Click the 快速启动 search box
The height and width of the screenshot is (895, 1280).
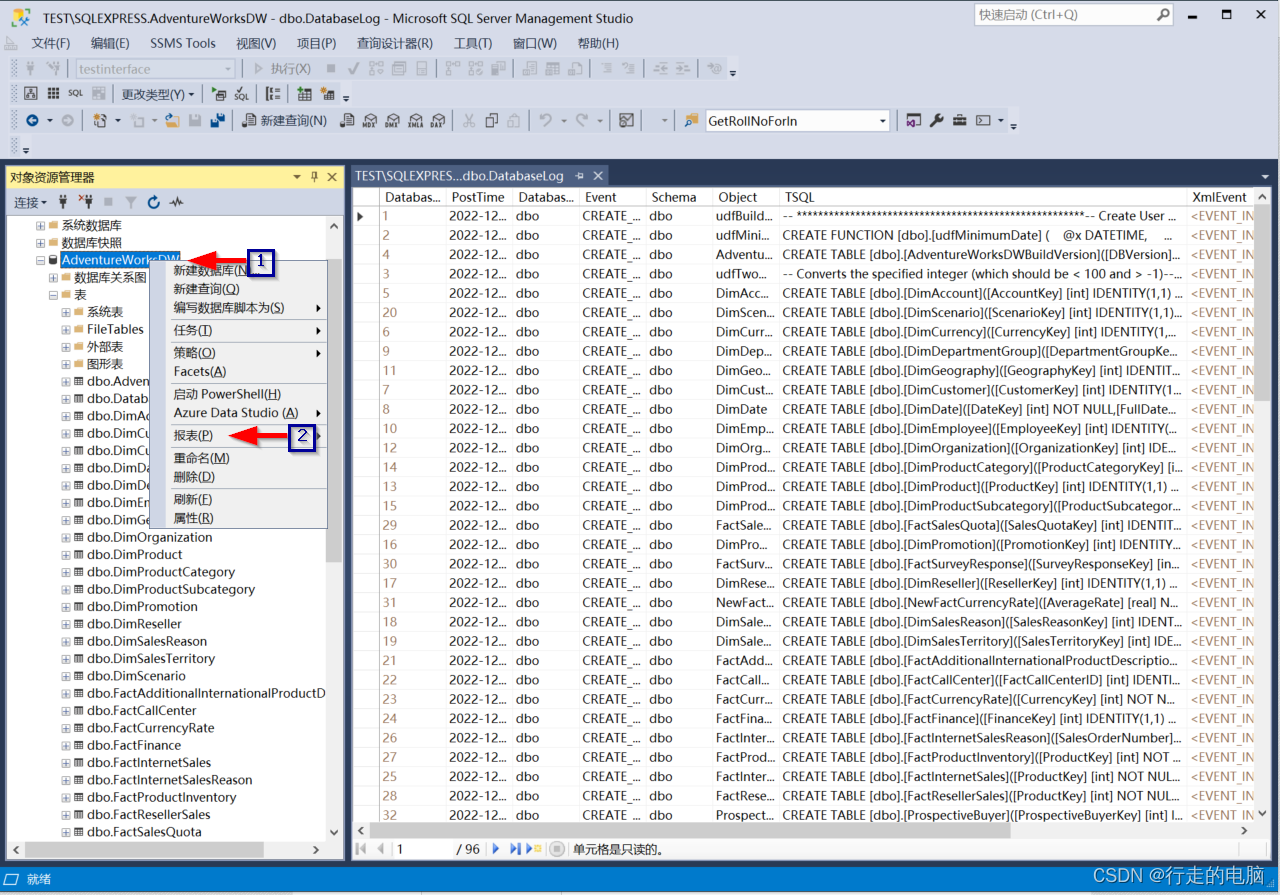pyautogui.click(x=1073, y=15)
